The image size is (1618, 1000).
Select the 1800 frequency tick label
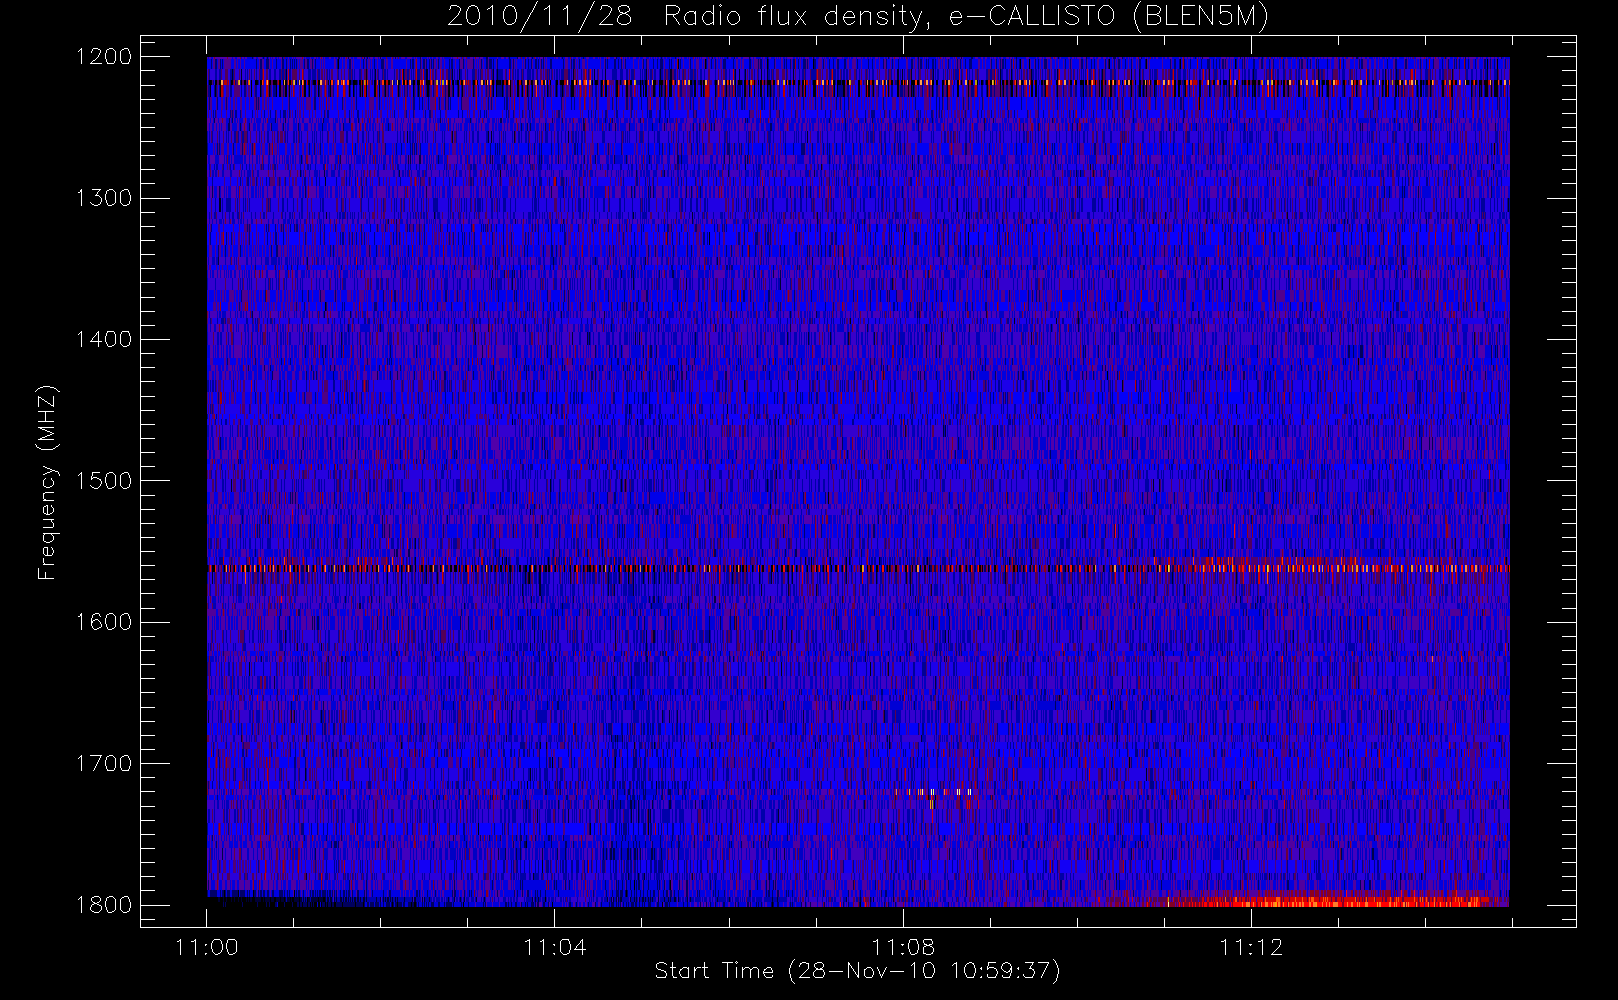coord(103,905)
